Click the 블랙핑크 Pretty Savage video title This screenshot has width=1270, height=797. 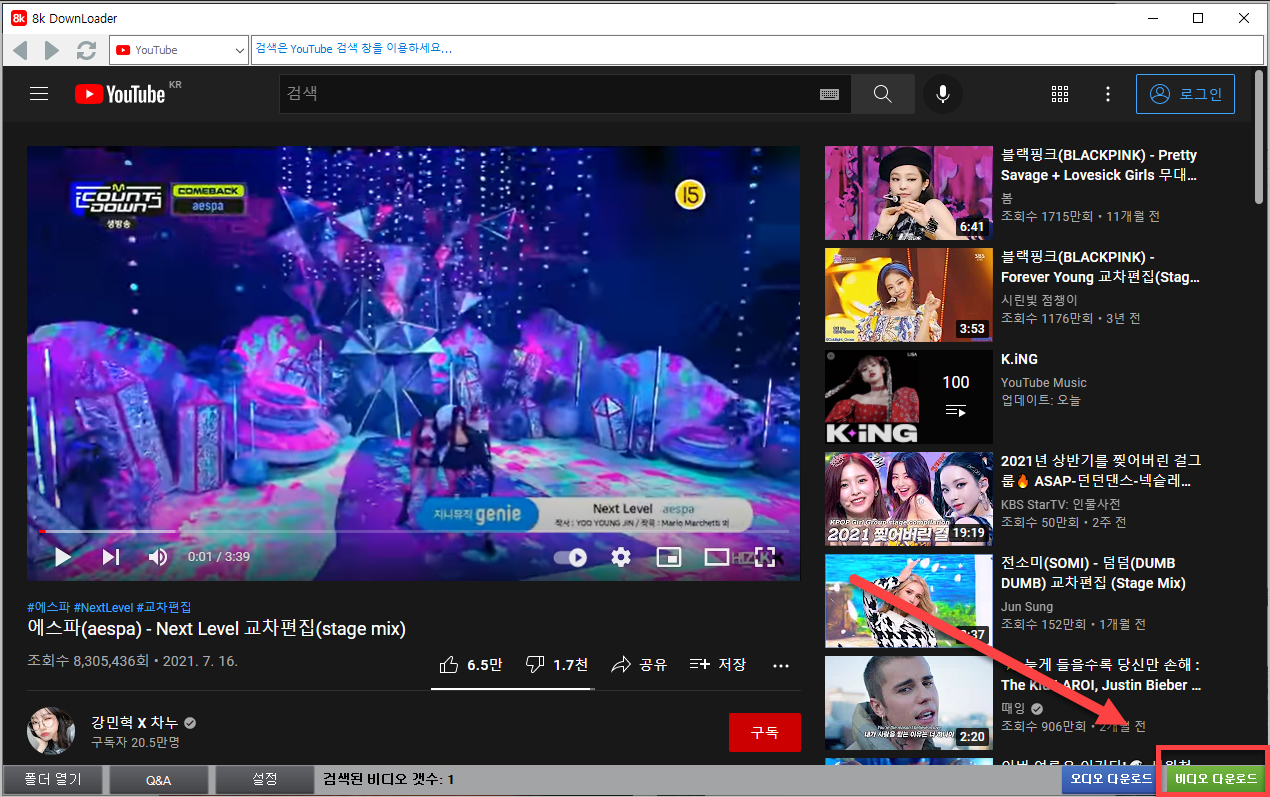click(1100, 165)
